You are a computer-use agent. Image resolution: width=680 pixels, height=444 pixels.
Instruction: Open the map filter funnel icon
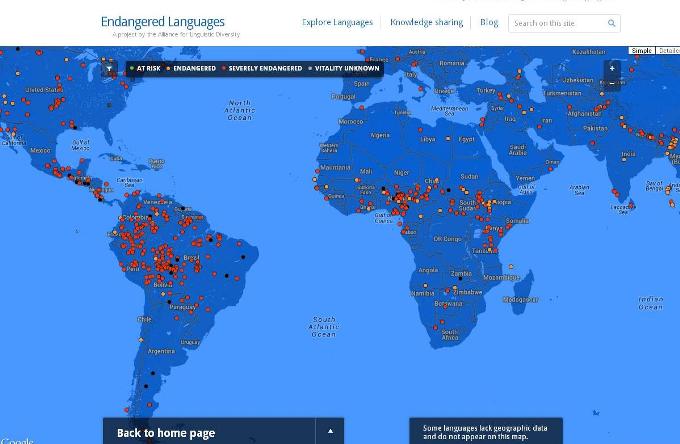click(109, 69)
